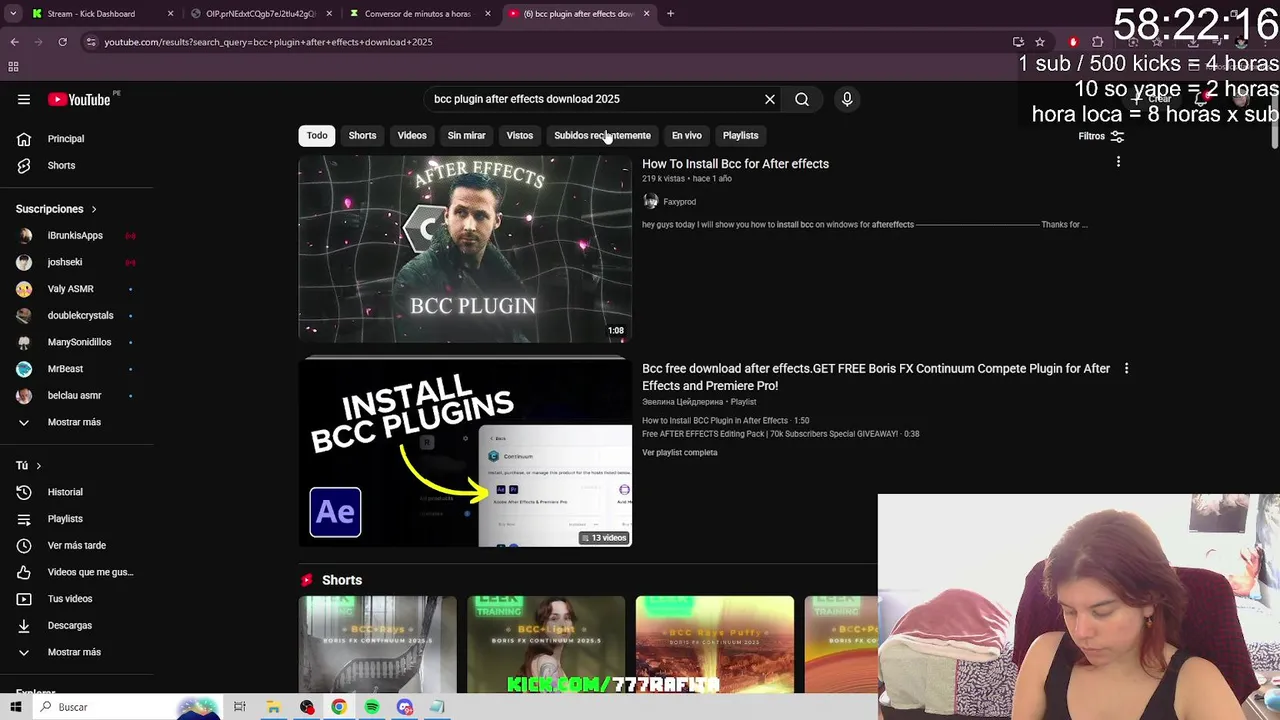Screen dimensions: 1280x720
Task: Open the BCC+Light Shorts thumbnail
Action: click(x=546, y=644)
